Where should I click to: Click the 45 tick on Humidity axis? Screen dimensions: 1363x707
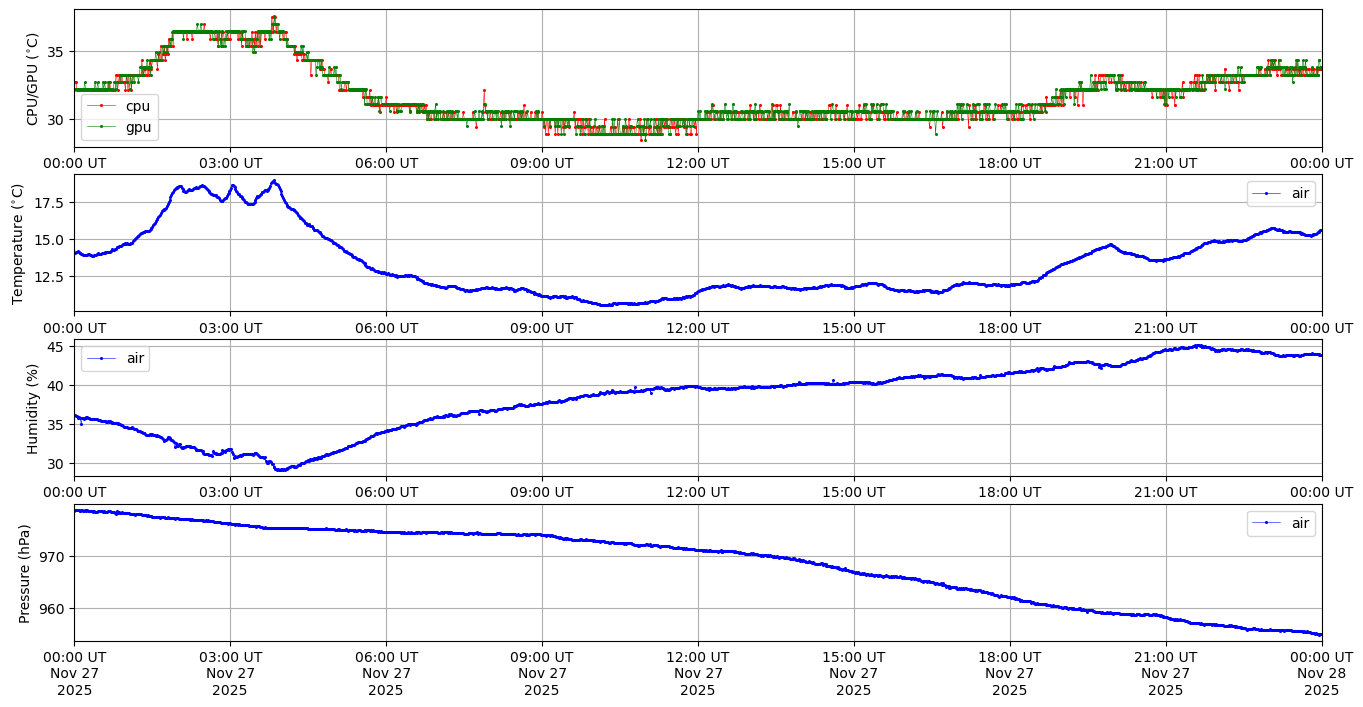coord(57,347)
